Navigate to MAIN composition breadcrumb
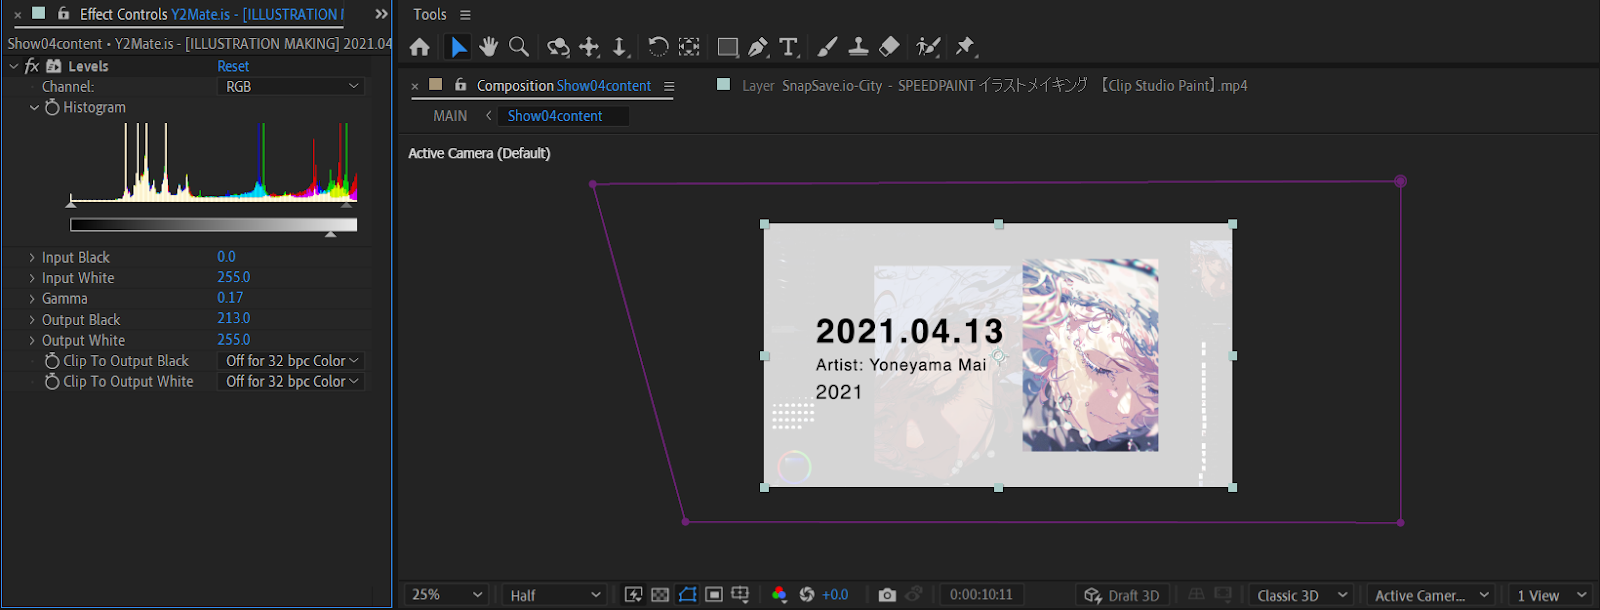The image size is (1600, 610). coord(450,116)
